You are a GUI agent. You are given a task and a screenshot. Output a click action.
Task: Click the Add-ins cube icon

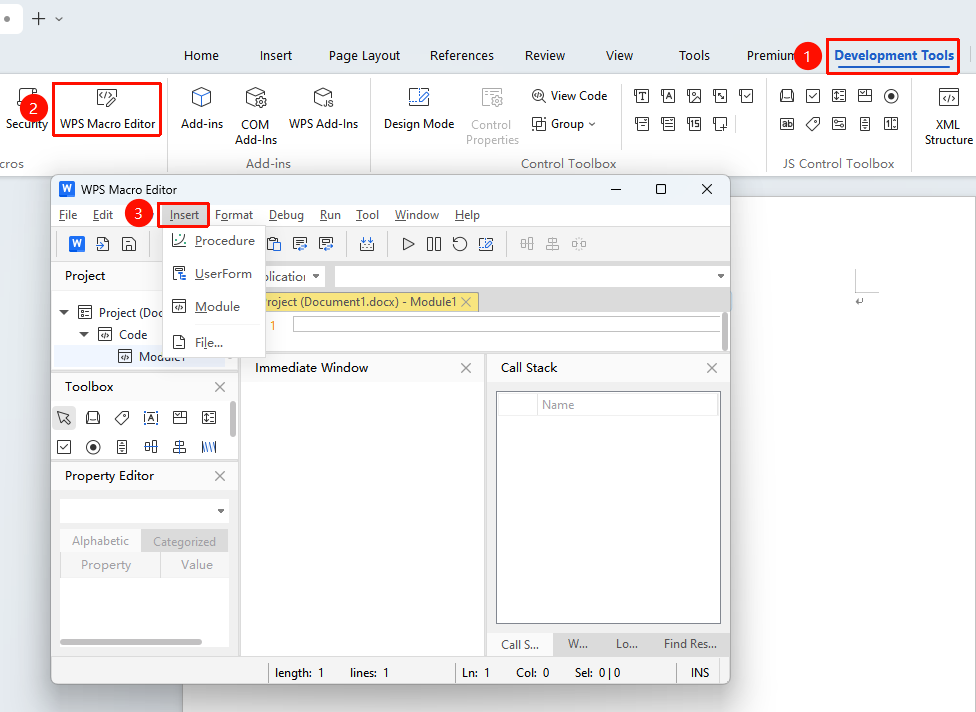tap(201, 97)
